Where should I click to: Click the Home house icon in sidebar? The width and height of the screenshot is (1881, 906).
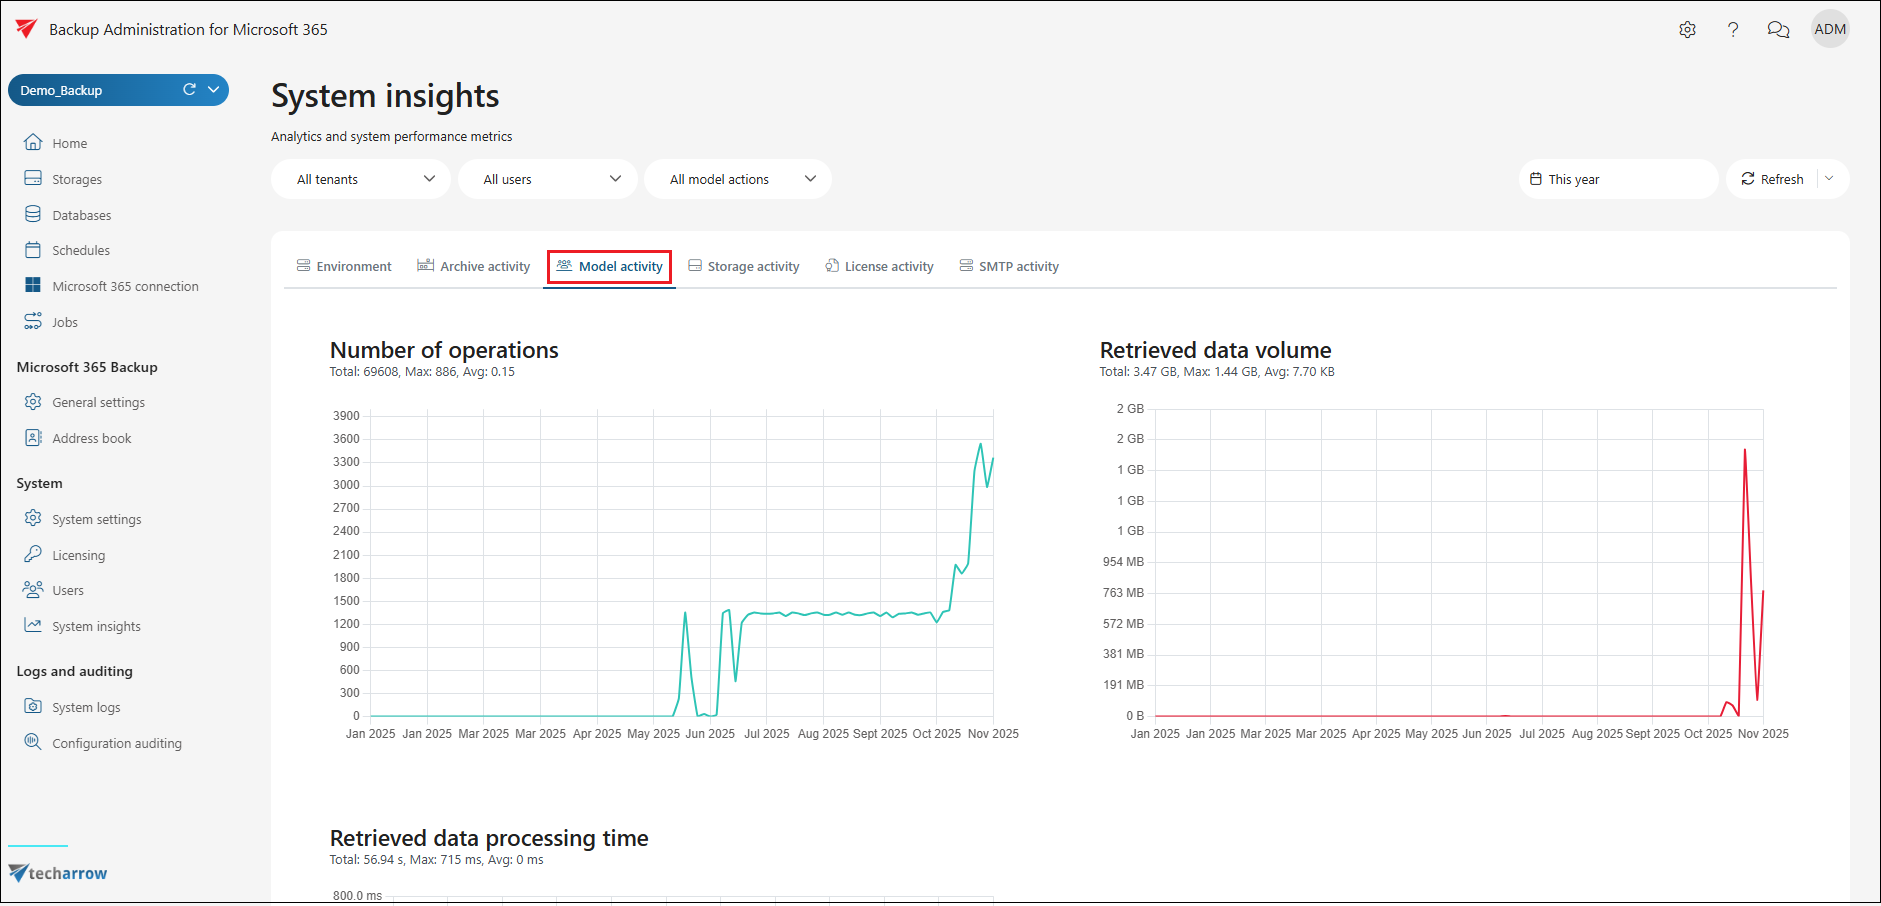pyautogui.click(x=33, y=143)
